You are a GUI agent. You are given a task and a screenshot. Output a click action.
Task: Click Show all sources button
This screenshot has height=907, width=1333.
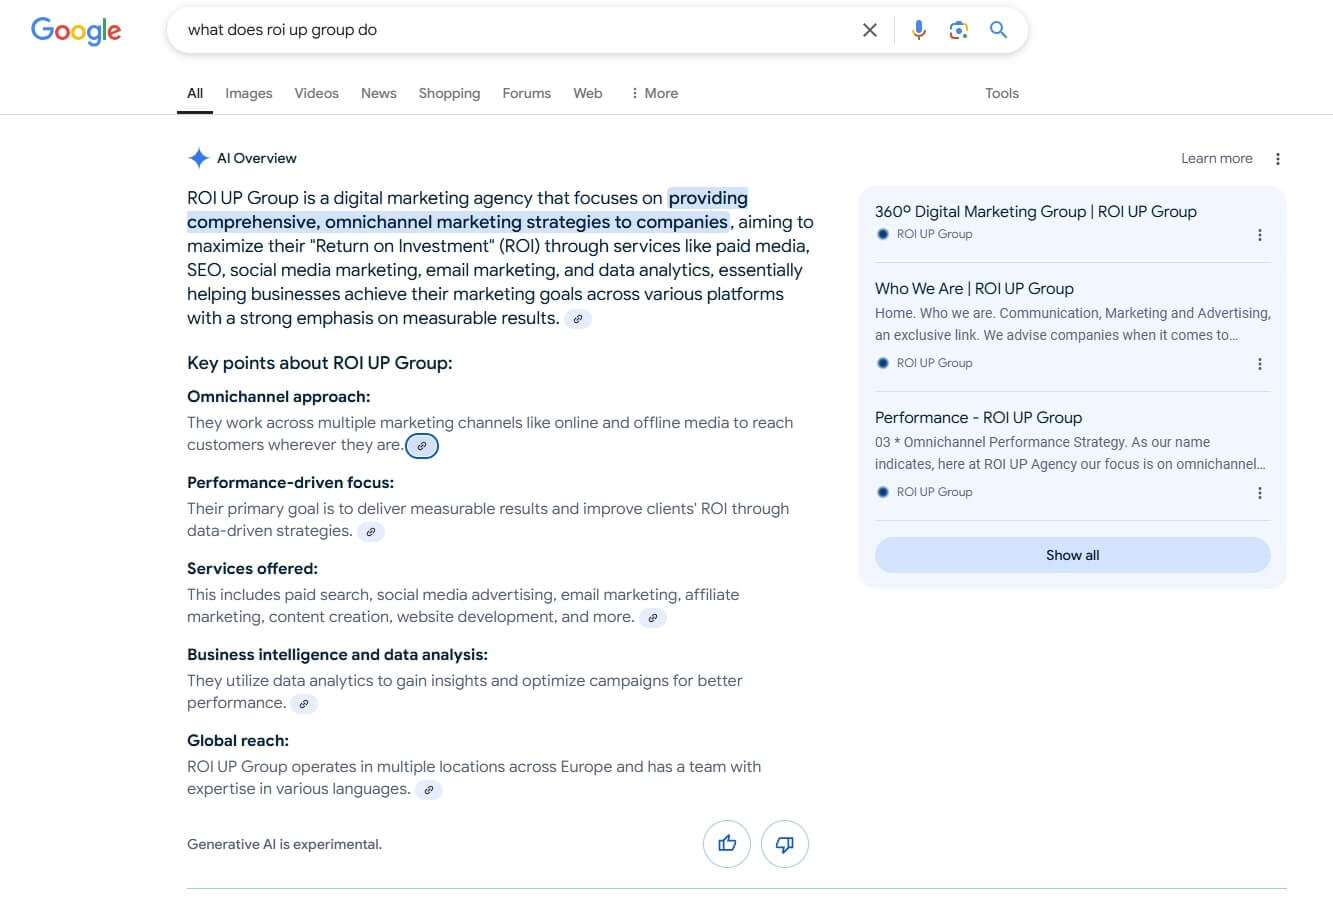tap(1072, 555)
